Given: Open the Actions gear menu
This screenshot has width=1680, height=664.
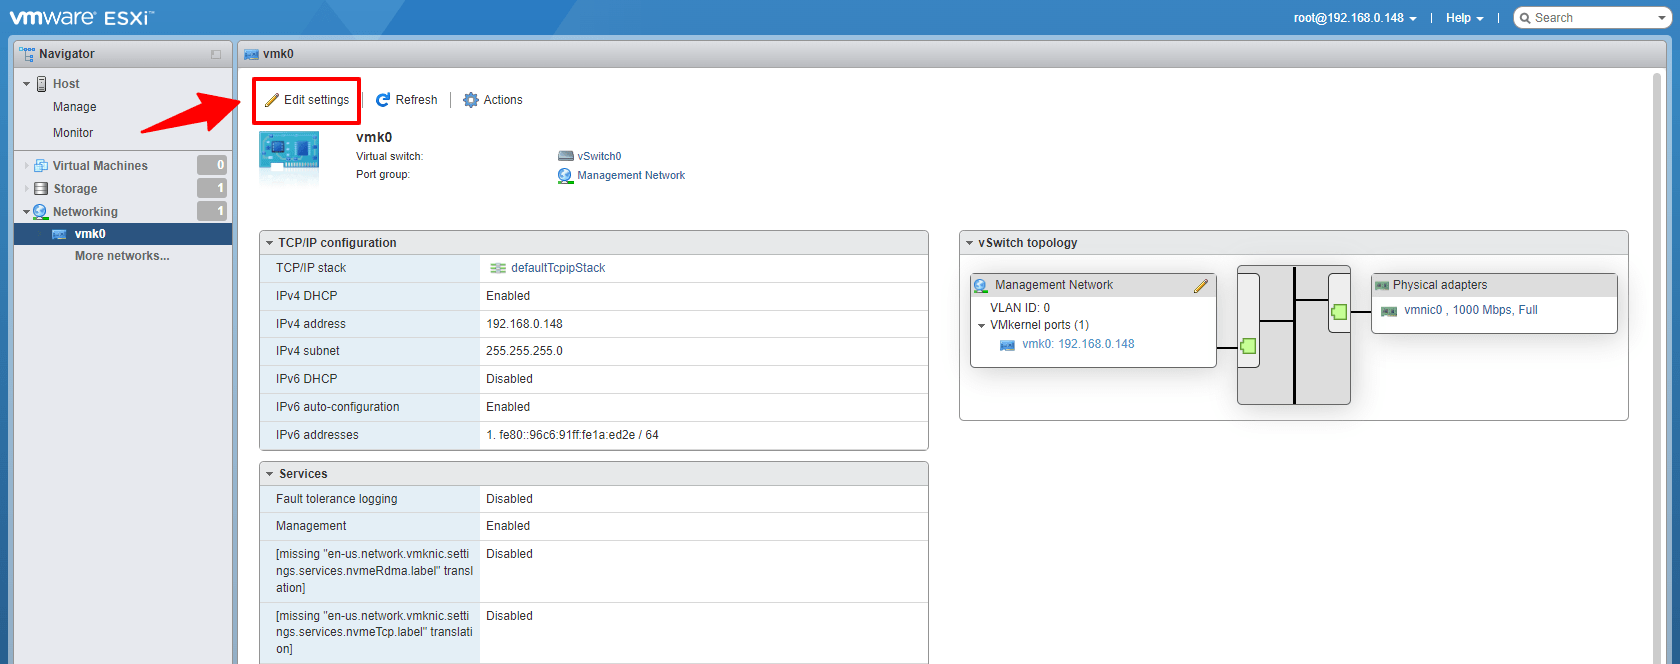Looking at the screenshot, I should pos(493,100).
